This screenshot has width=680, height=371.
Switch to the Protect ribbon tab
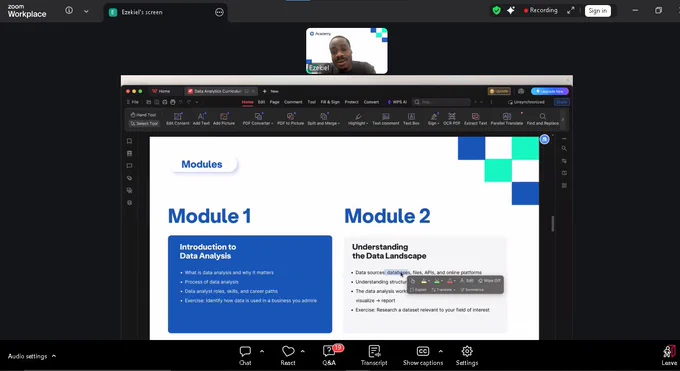coord(352,102)
